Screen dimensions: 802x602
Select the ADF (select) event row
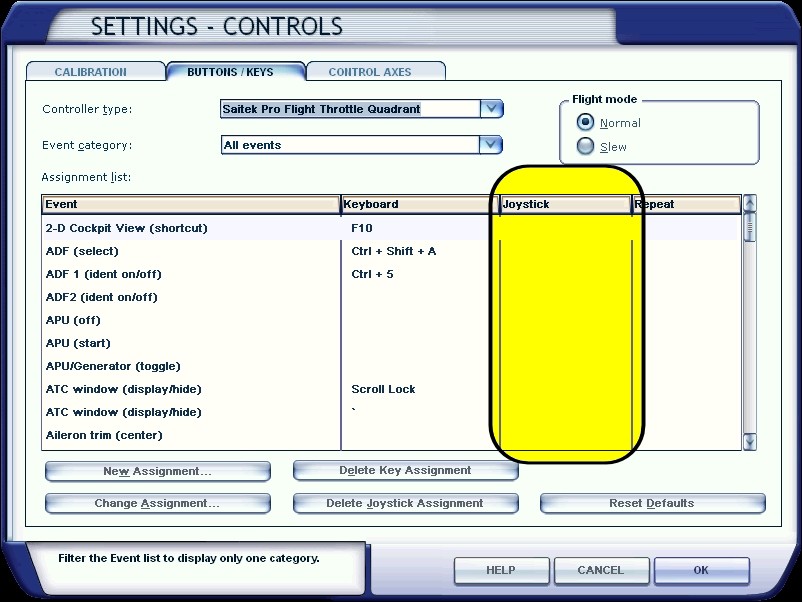(x=391, y=251)
